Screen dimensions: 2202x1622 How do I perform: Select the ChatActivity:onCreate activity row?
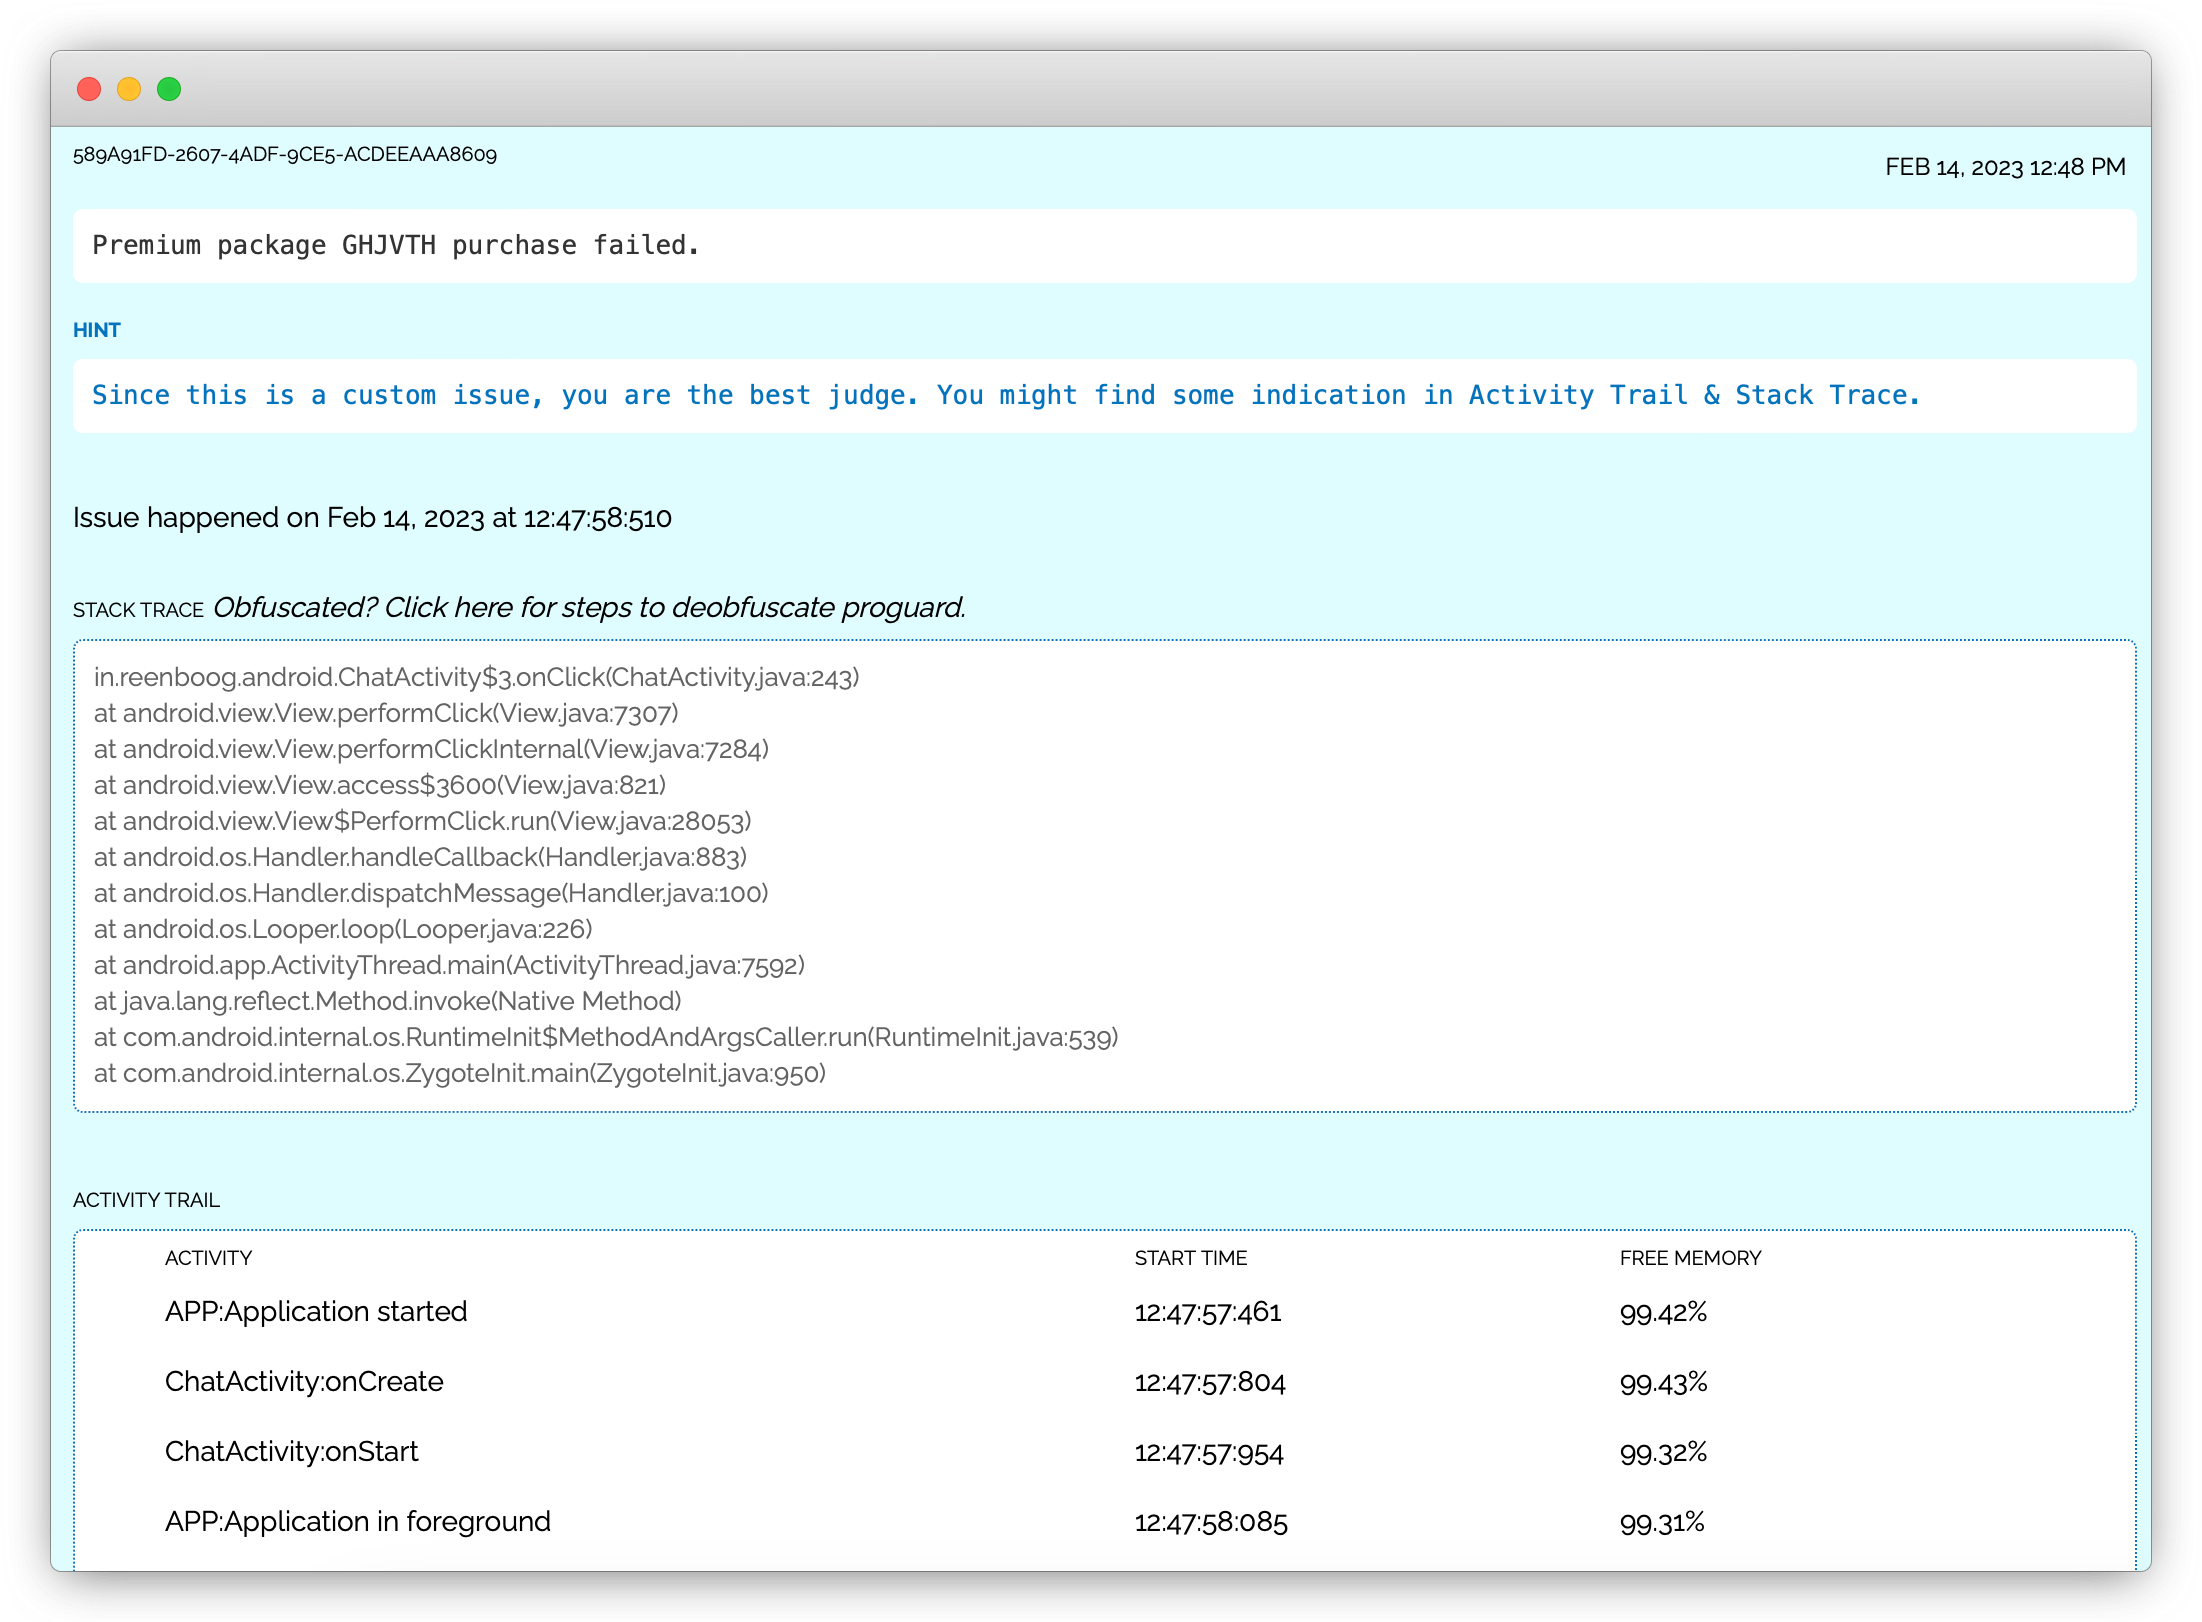point(304,1381)
